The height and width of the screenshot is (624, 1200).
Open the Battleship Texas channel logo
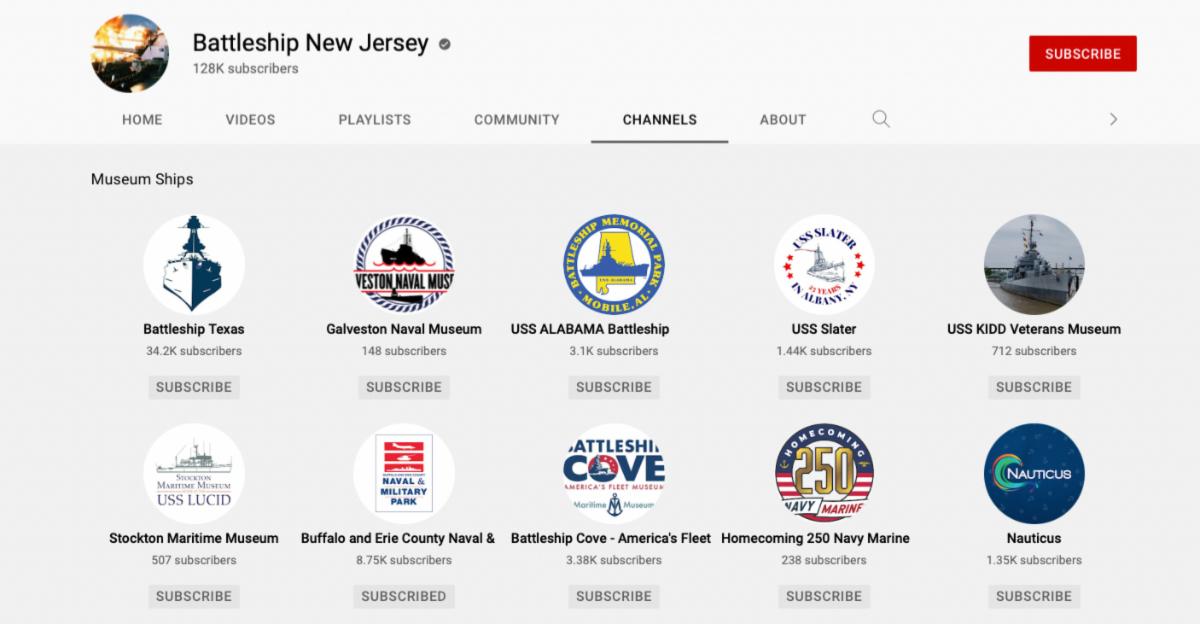(x=194, y=265)
